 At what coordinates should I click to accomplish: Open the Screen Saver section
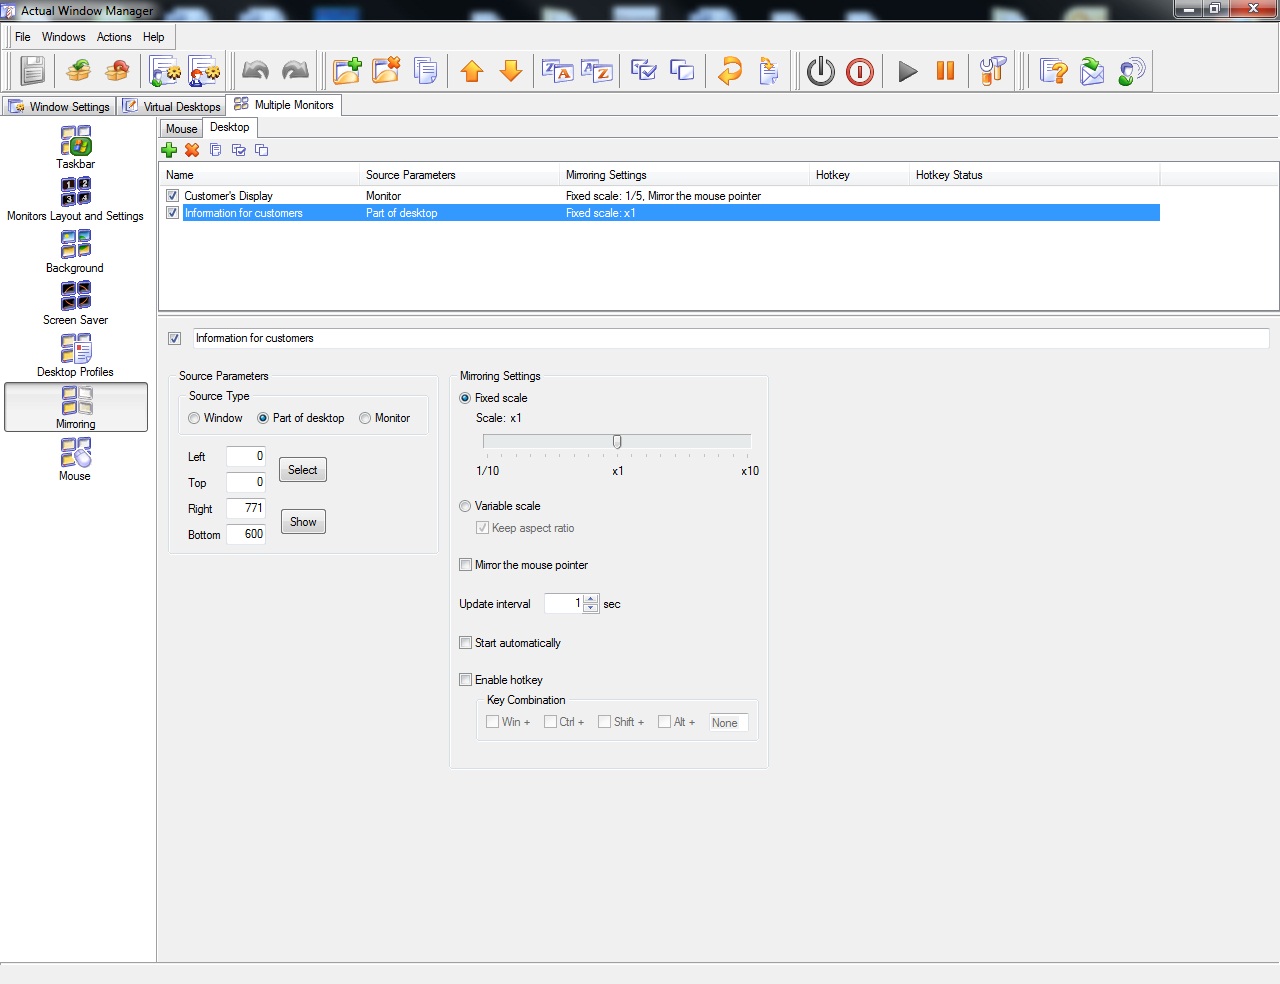coord(75,303)
